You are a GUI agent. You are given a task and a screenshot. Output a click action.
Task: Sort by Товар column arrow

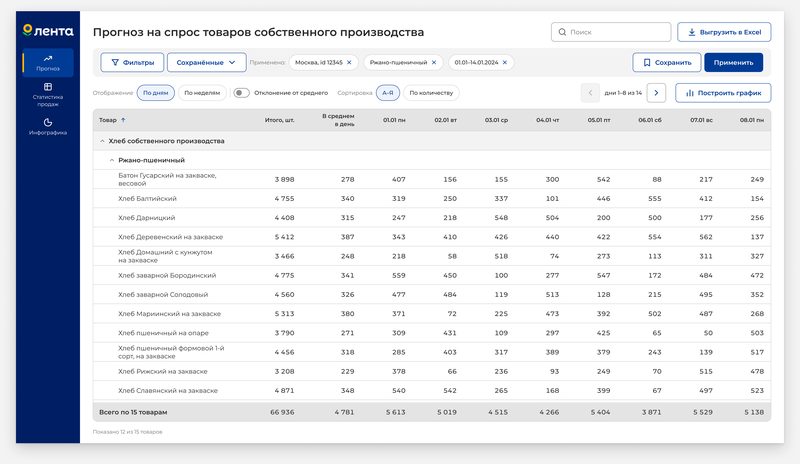[x=123, y=120]
